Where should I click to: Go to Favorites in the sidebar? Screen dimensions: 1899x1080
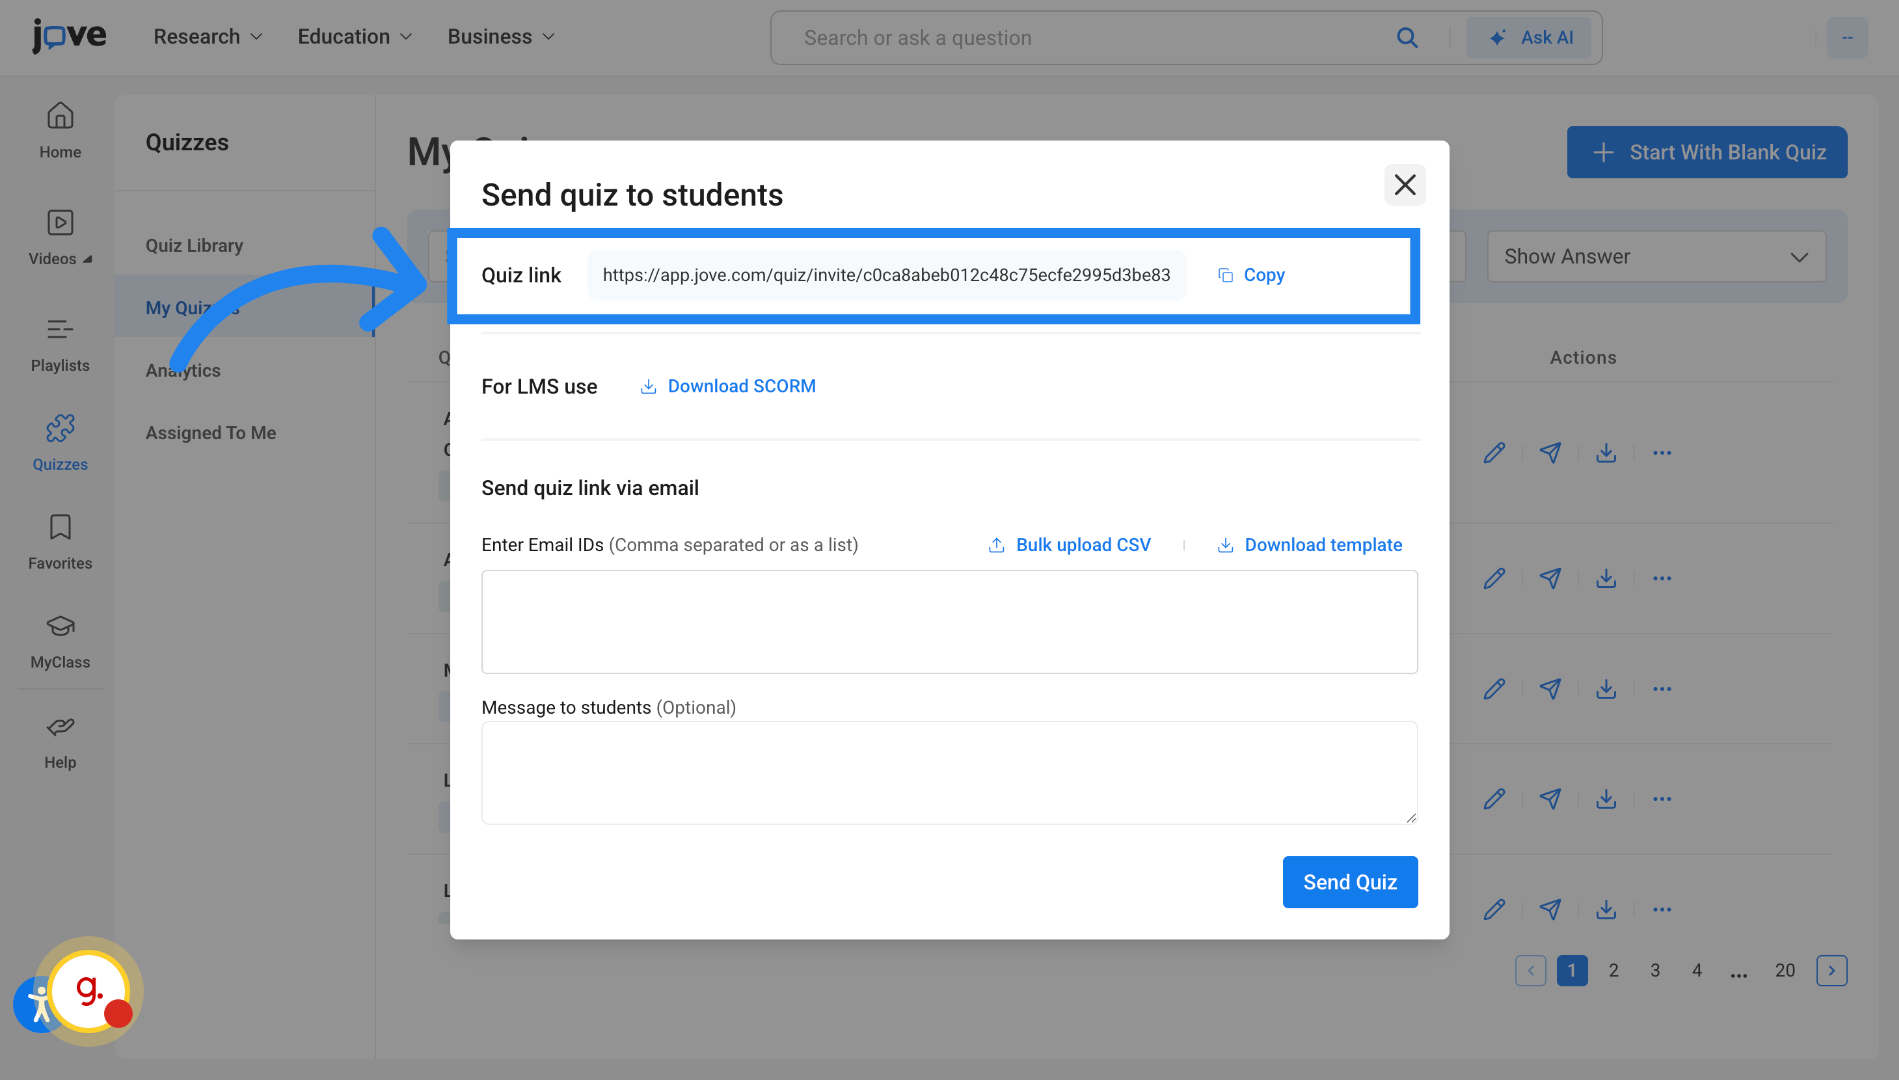[x=59, y=540]
